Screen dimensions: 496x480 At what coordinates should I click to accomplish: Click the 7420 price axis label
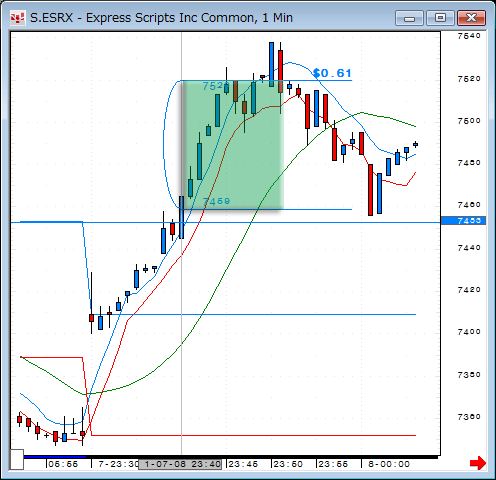pos(469,290)
